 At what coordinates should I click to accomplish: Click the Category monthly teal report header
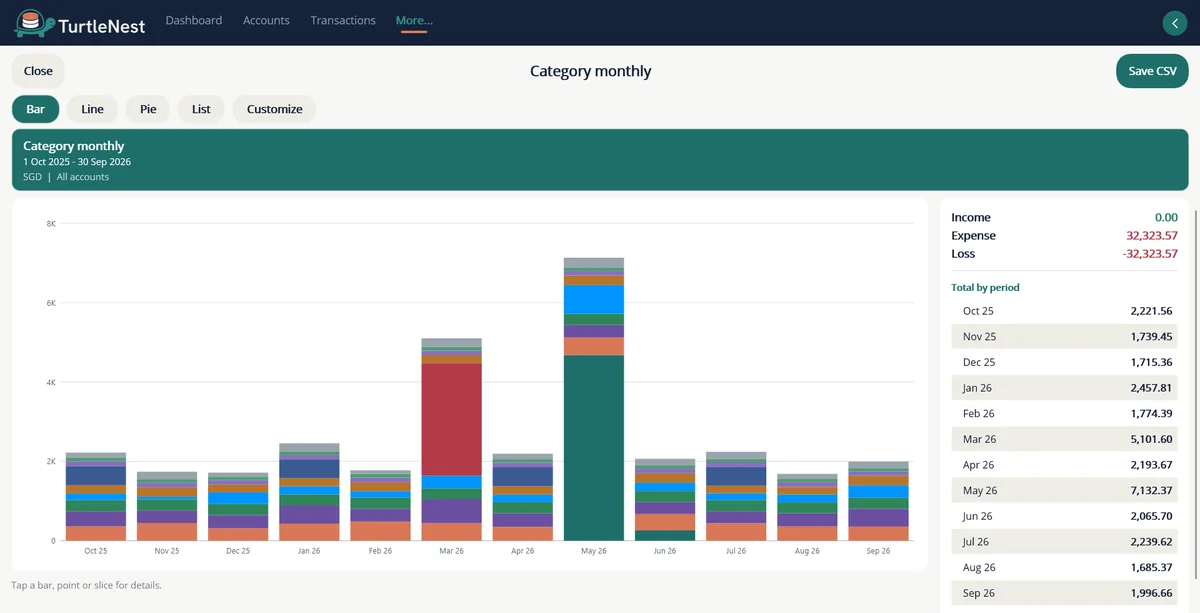pos(600,160)
